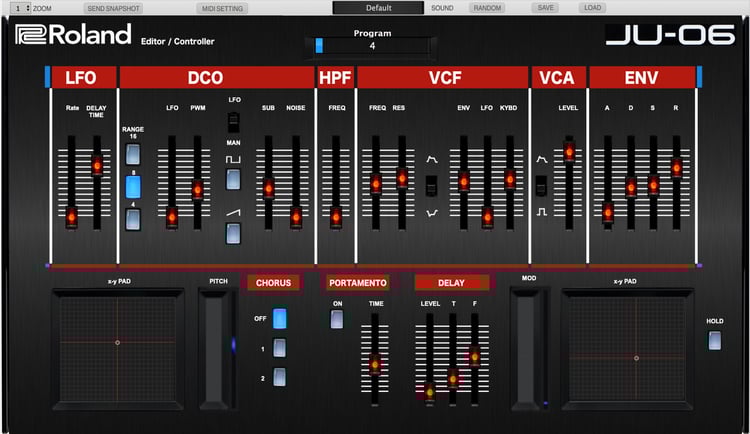Click the VCF RES slider knob
Viewport: 750px width, 434px height.
[x=402, y=178]
